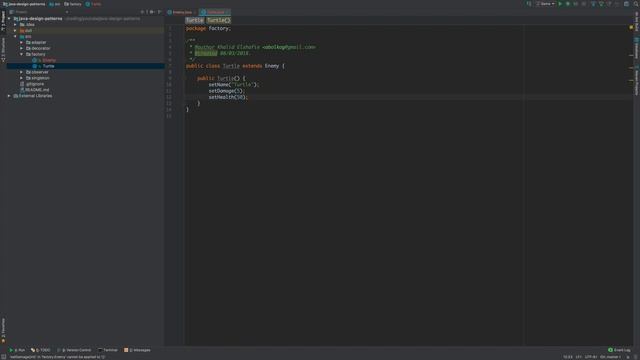Open the Structure side panel tab
Viewport: 640px width, 360px height.
tap(3, 50)
